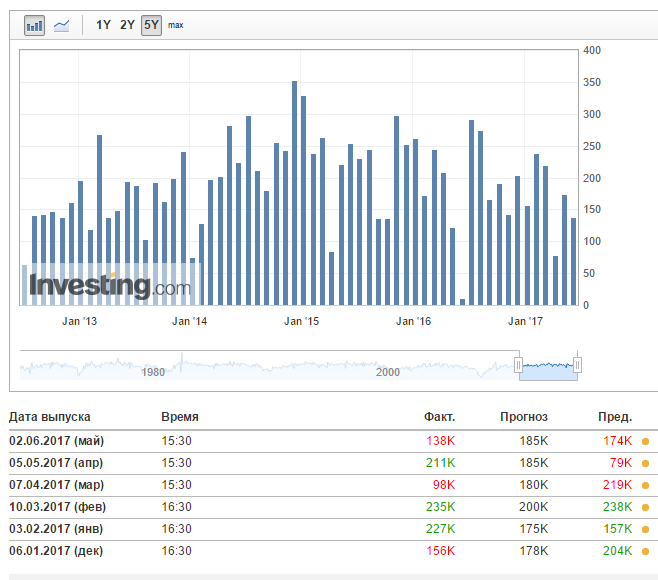Screen dimensions: 658x580
Task: Select the 2Y time range
Action: (x=127, y=25)
